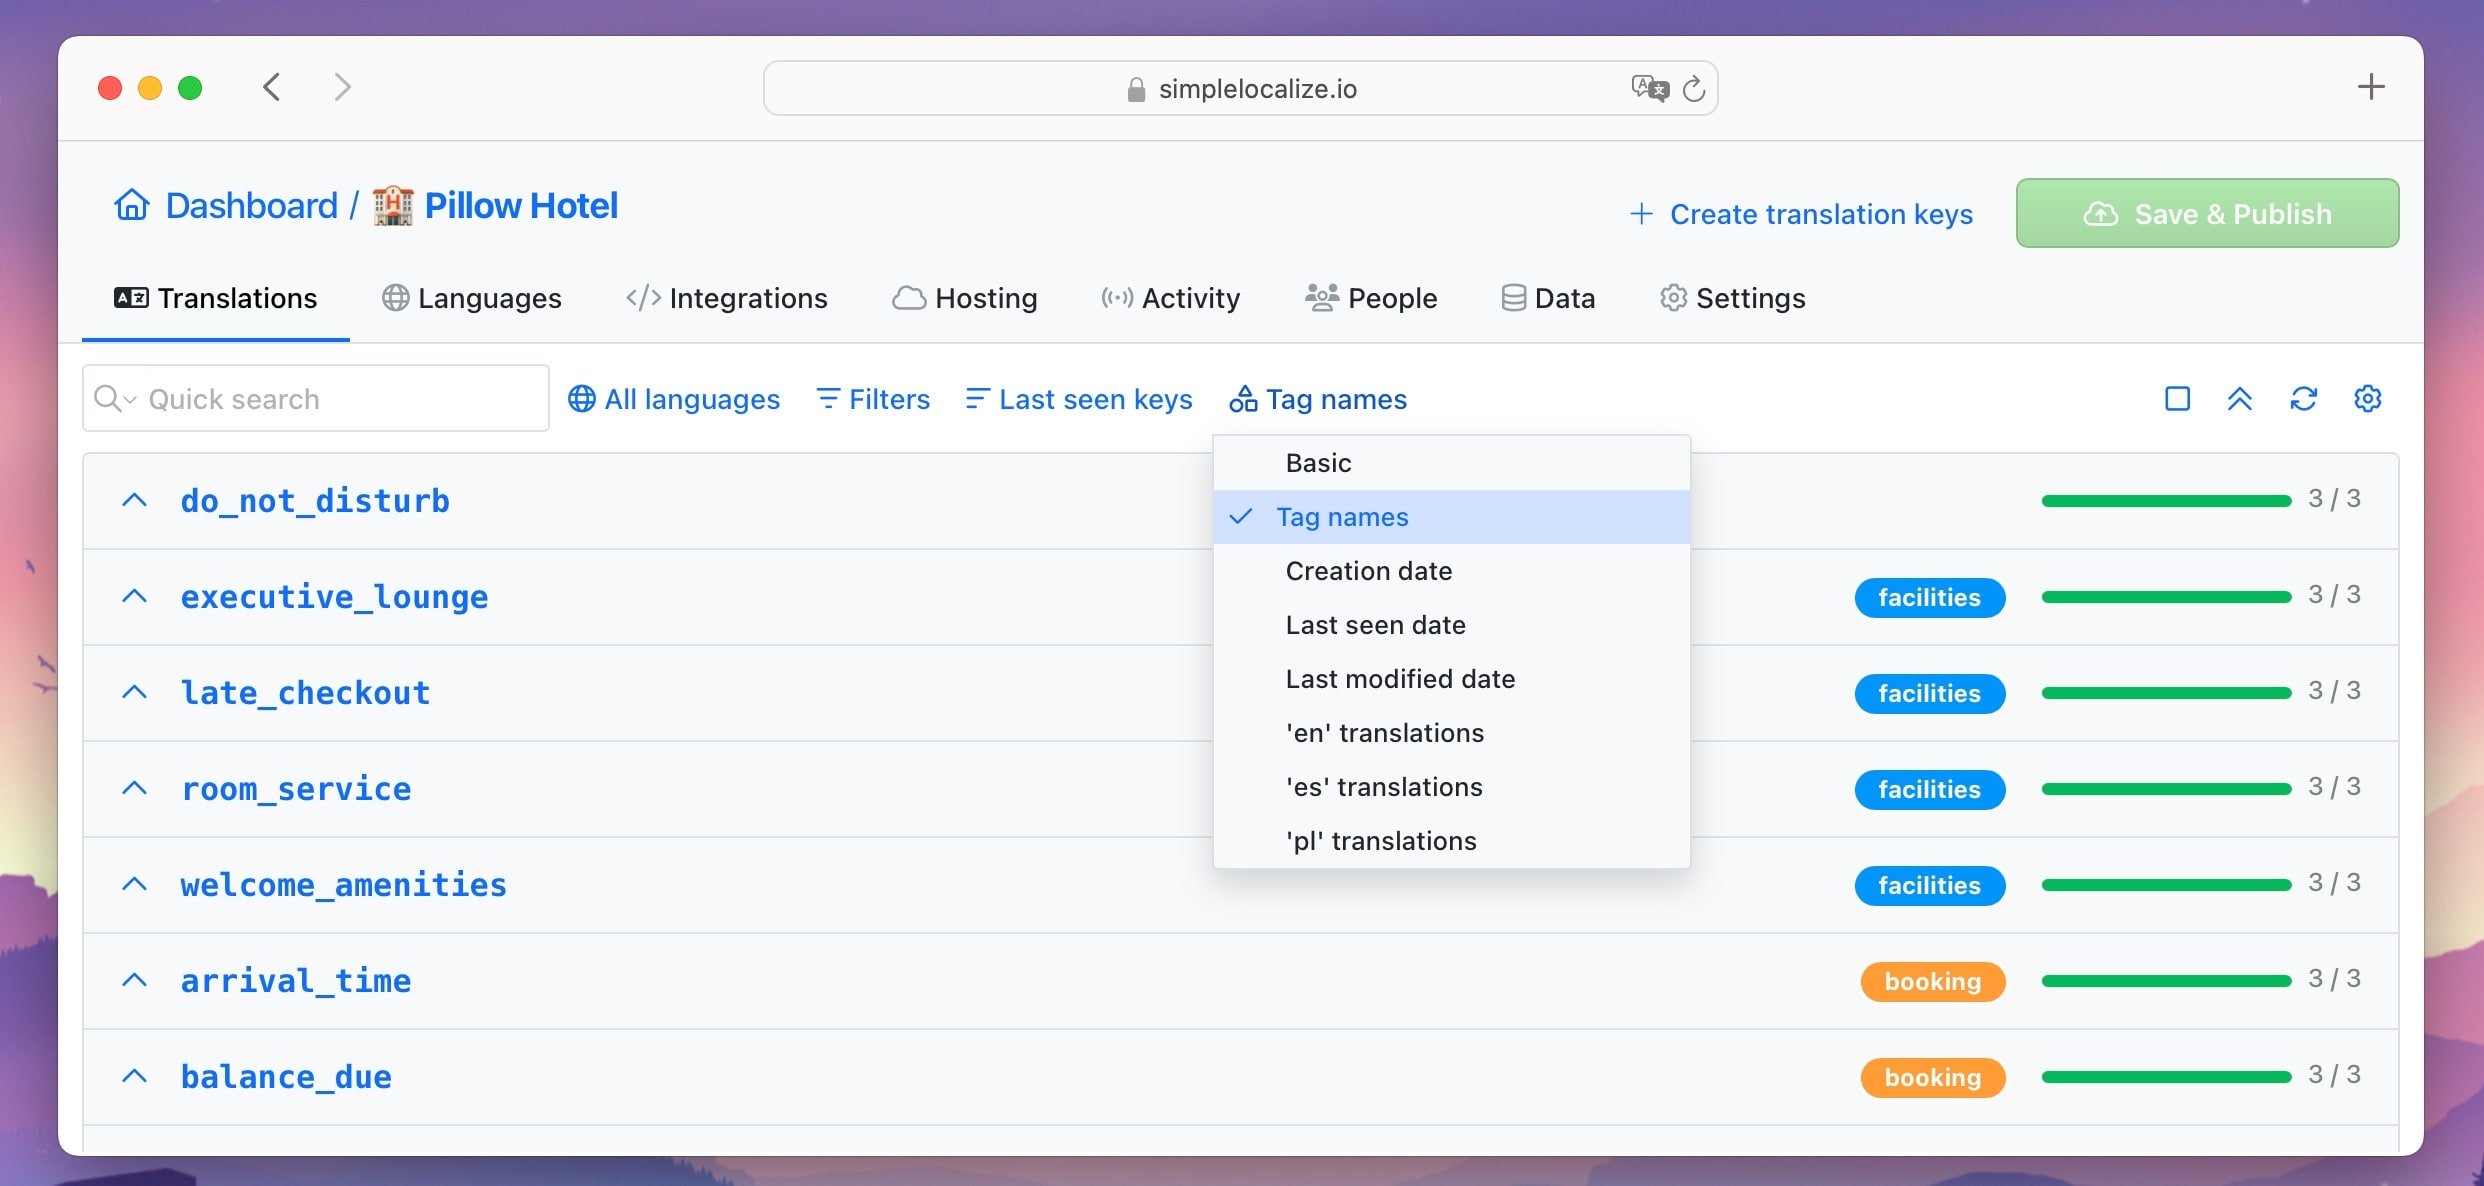Select Basic in the view menu

click(1451, 463)
